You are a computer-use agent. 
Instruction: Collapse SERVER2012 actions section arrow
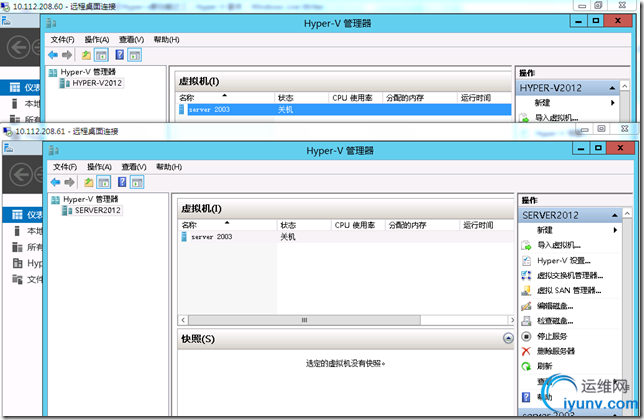coord(614,215)
